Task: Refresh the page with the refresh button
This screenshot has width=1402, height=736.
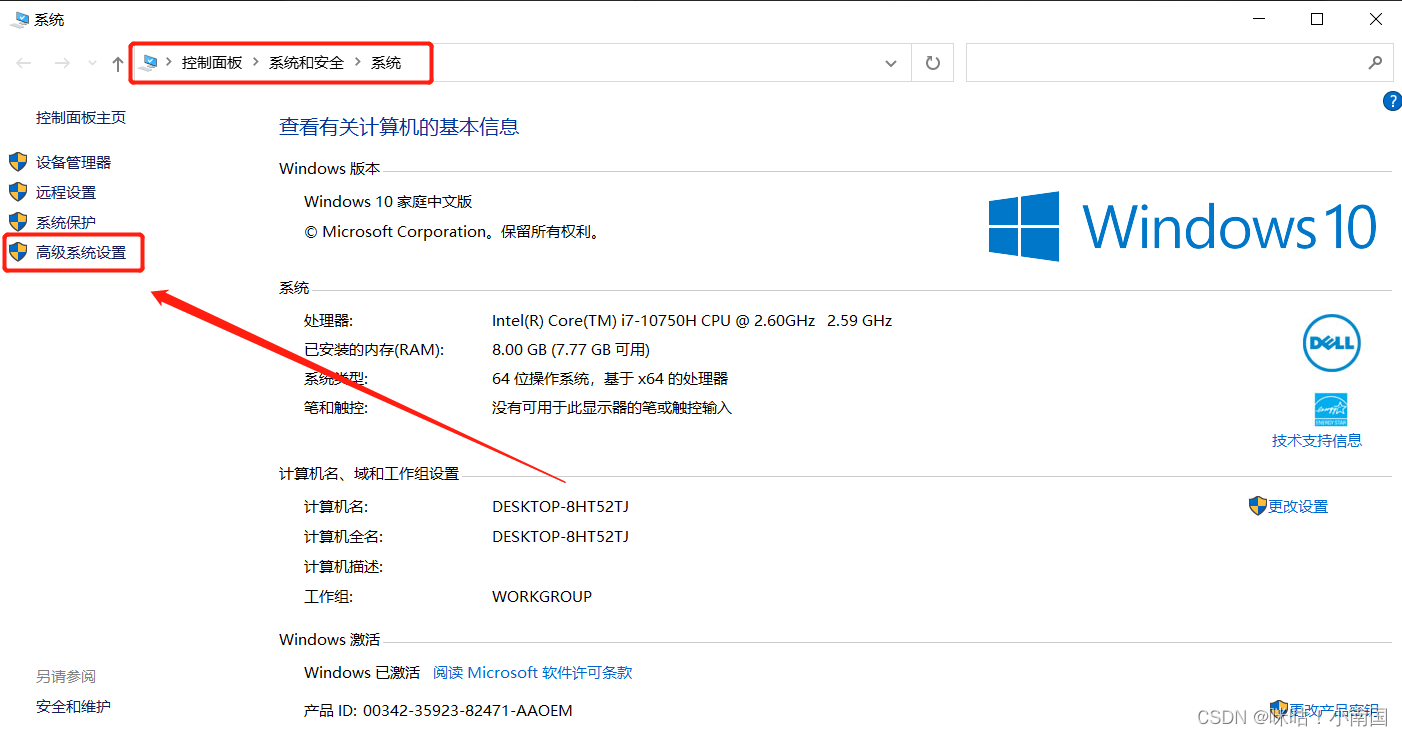Action: click(x=933, y=63)
